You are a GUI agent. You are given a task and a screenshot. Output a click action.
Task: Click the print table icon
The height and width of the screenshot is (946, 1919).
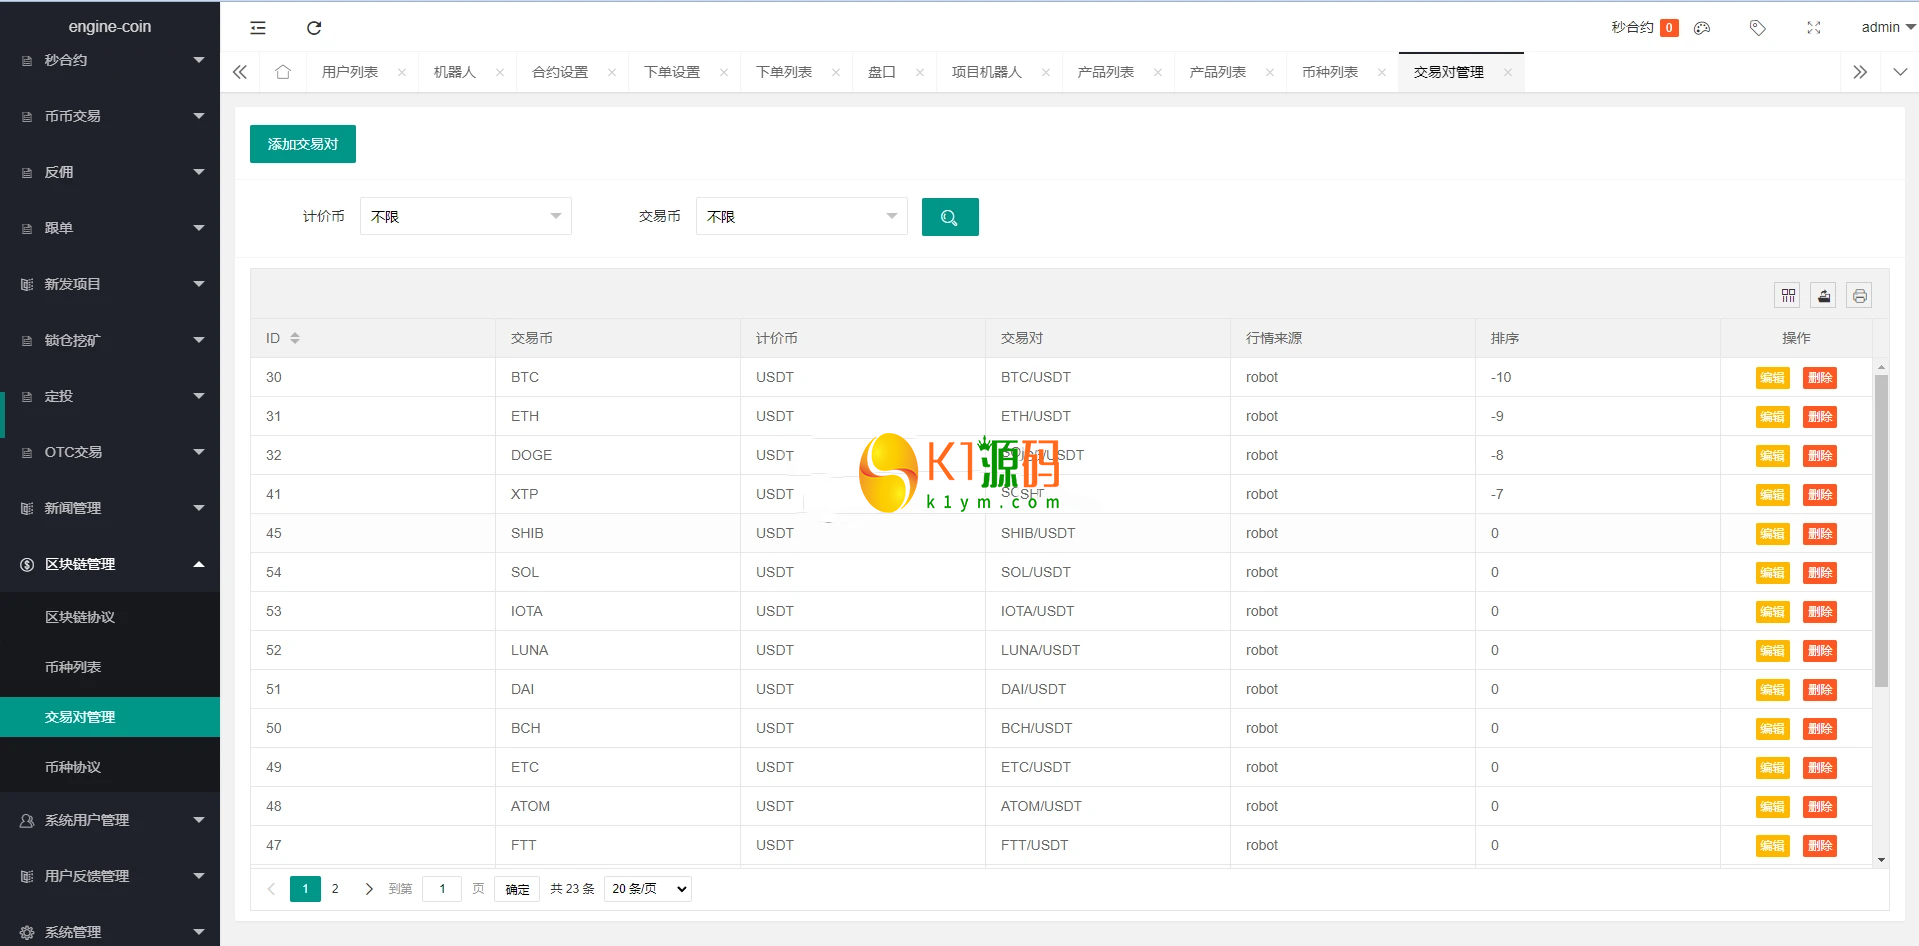1859,296
